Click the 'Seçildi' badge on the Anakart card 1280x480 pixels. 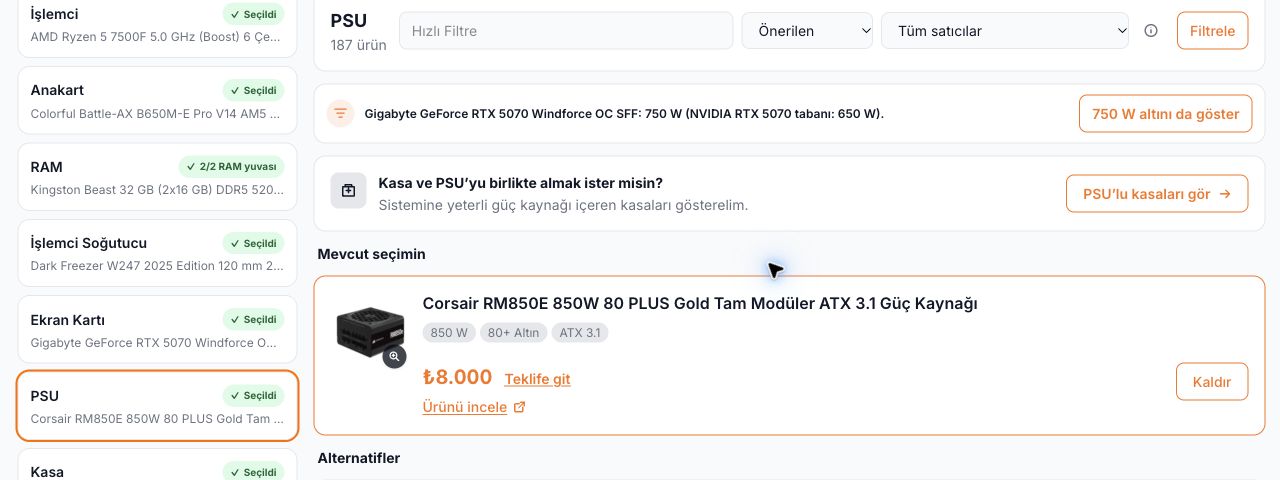[x=253, y=90]
